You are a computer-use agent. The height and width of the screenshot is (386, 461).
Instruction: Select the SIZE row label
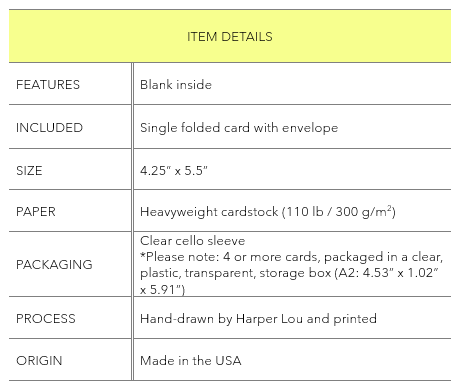pyautogui.click(x=29, y=171)
